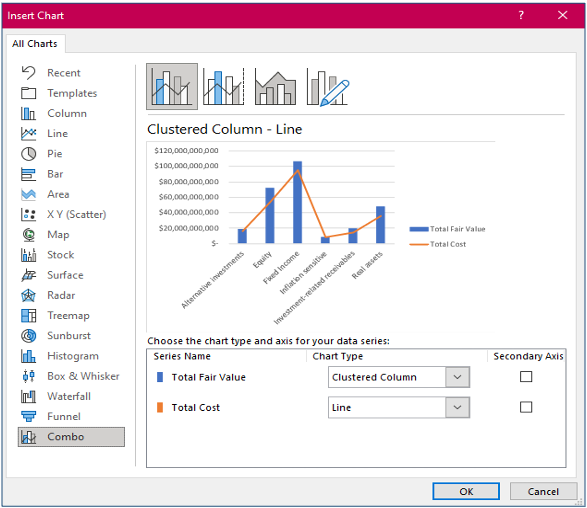Click the orange Total Cost color marker
The height and width of the screenshot is (508, 587).
[x=160, y=407]
